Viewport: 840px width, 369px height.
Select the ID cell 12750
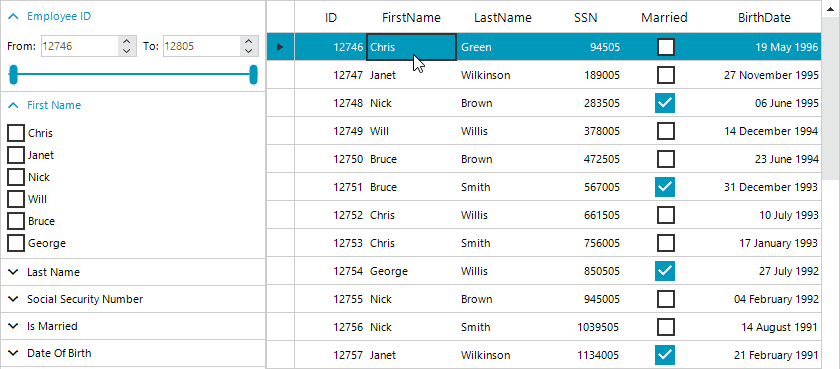[x=331, y=159]
